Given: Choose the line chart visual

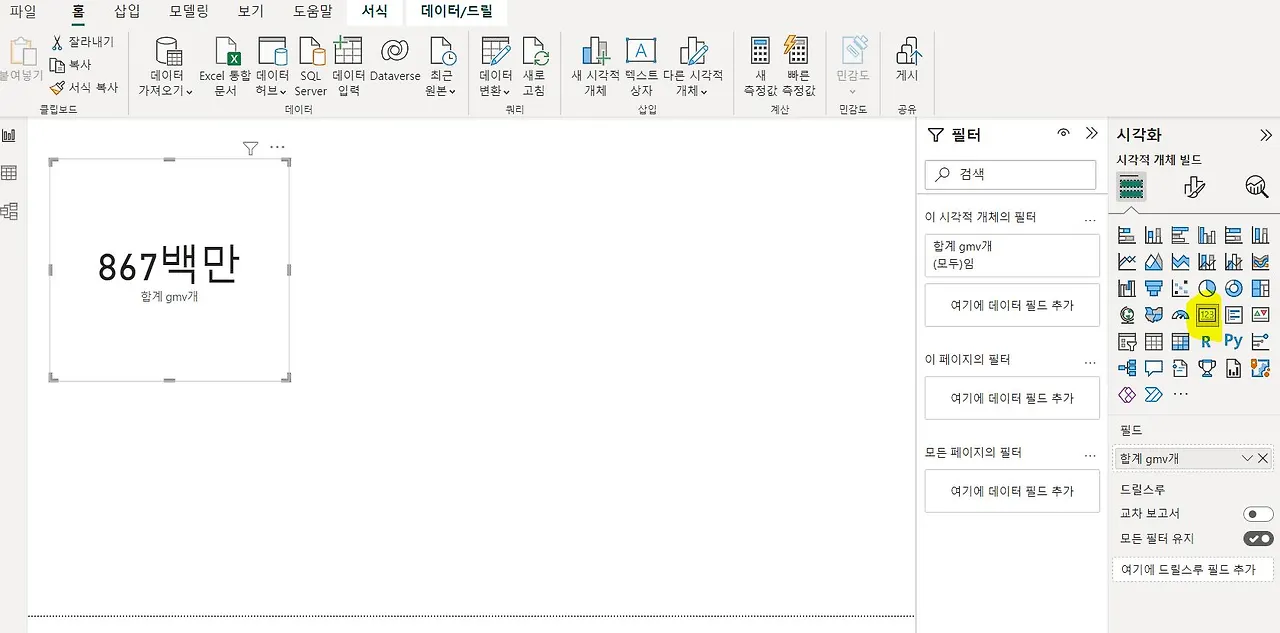Looking at the screenshot, I should point(1127,262).
